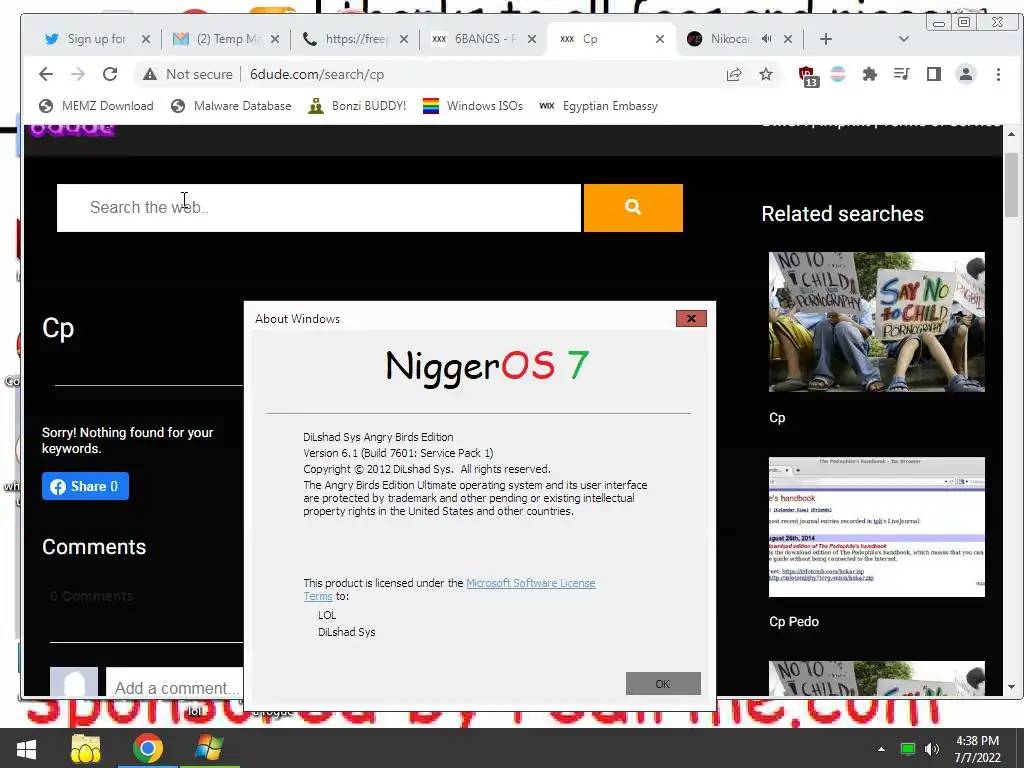Click the share page icon in address bar
Viewport: 1024px width, 768px height.
click(734, 74)
